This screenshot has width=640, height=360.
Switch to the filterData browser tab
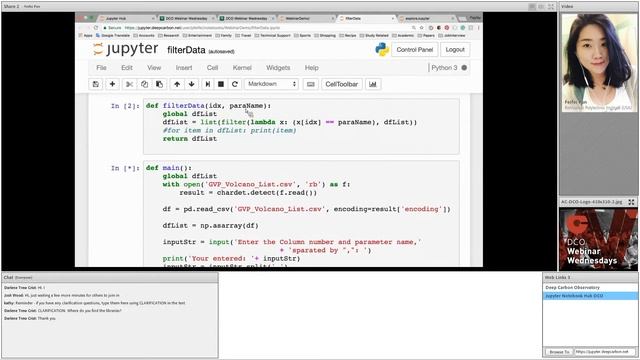(366, 18)
